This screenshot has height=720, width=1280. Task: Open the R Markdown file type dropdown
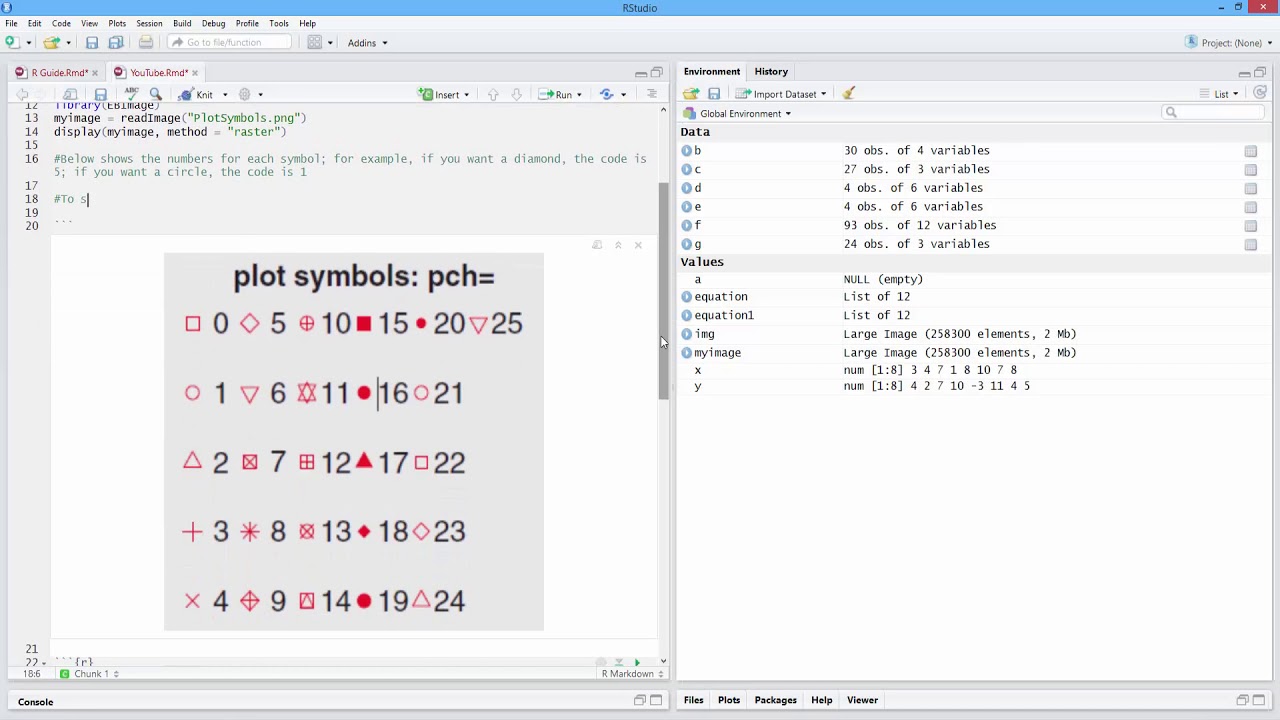click(x=632, y=674)
